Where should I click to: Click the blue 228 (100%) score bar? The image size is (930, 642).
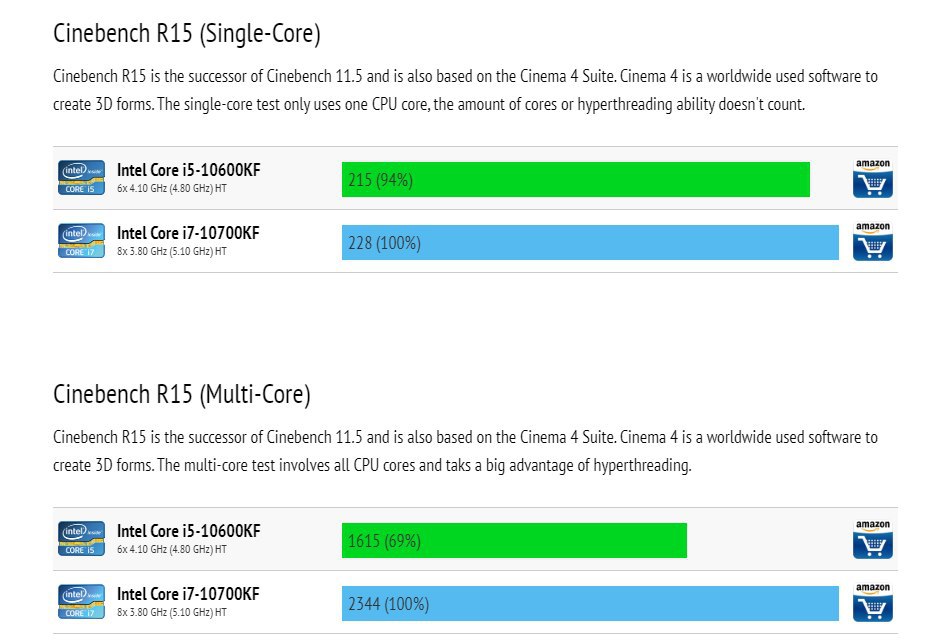click(x=590, y=243)
